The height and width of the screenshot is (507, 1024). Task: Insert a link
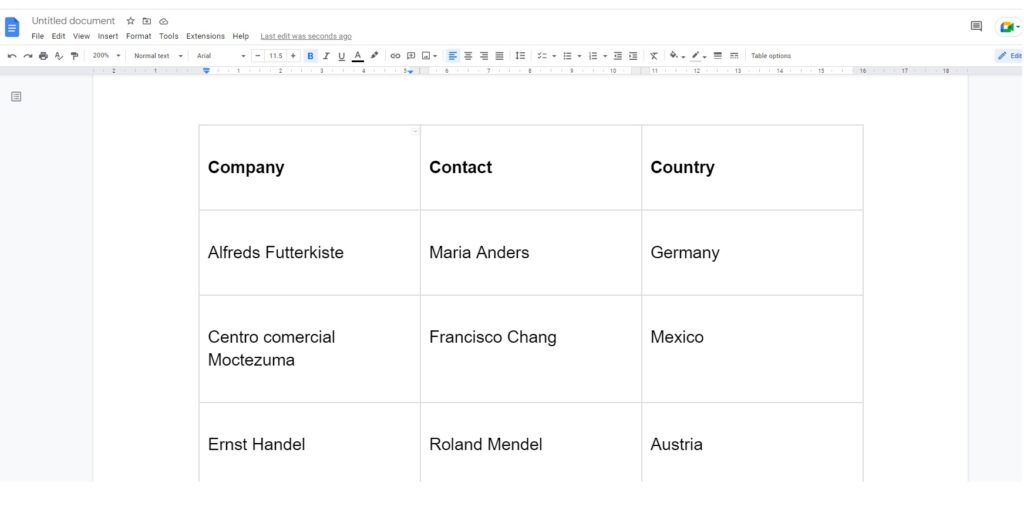395,56
